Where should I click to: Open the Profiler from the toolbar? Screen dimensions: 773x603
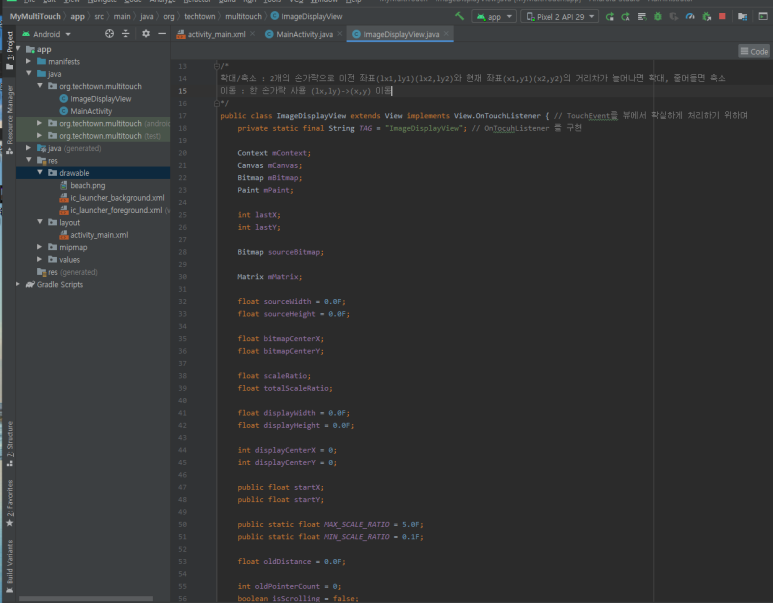click(689, 17)
